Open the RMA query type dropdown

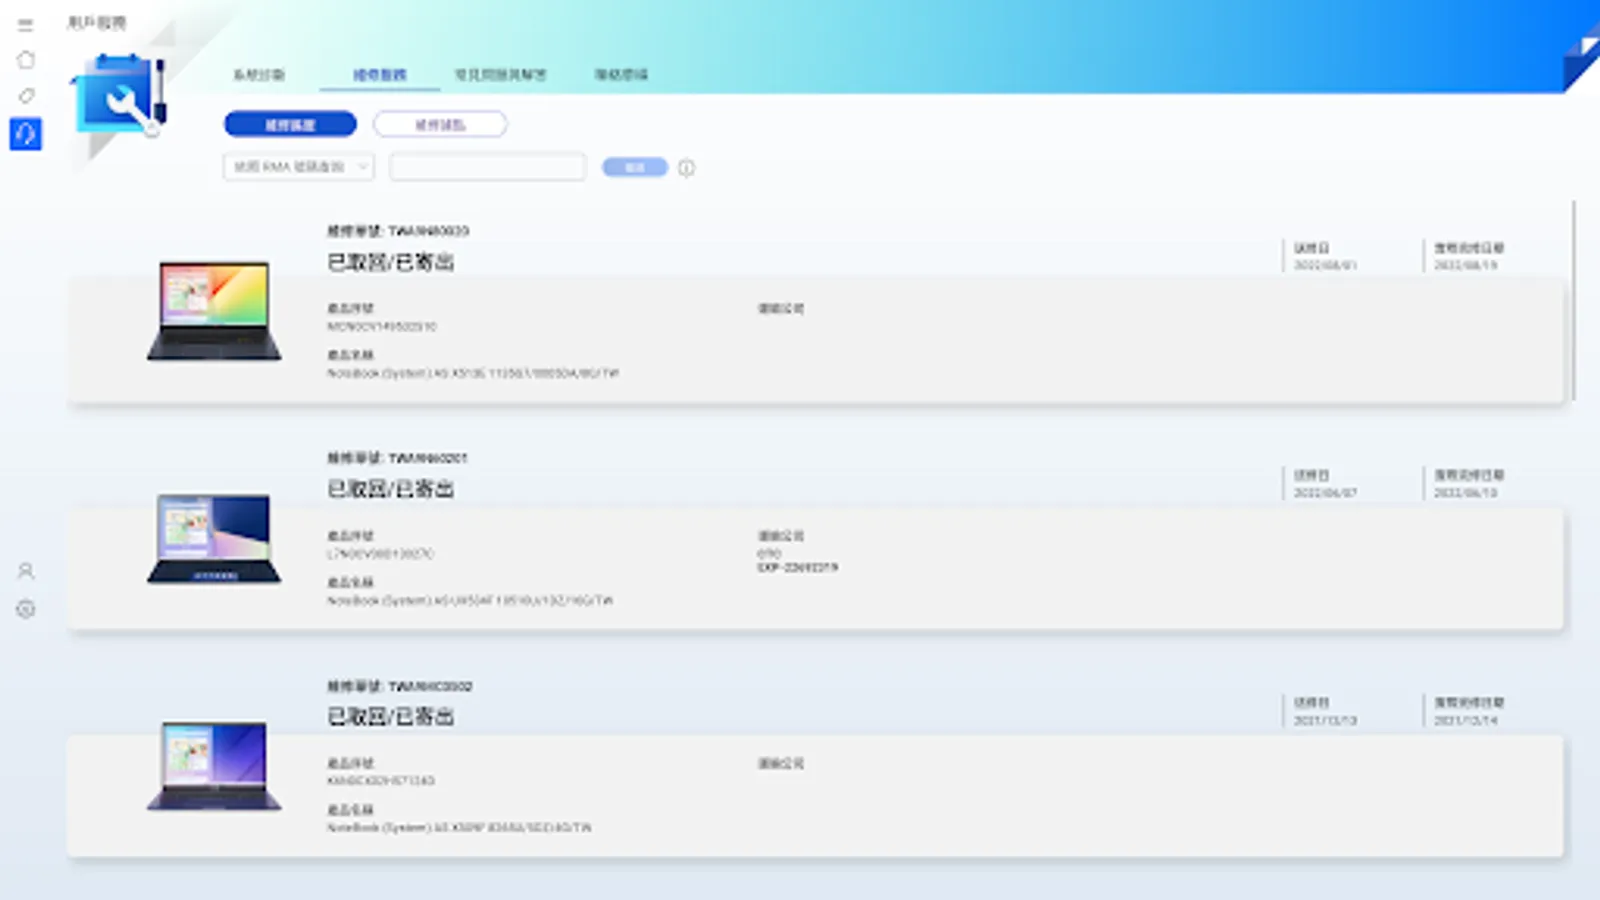[297, 167]
